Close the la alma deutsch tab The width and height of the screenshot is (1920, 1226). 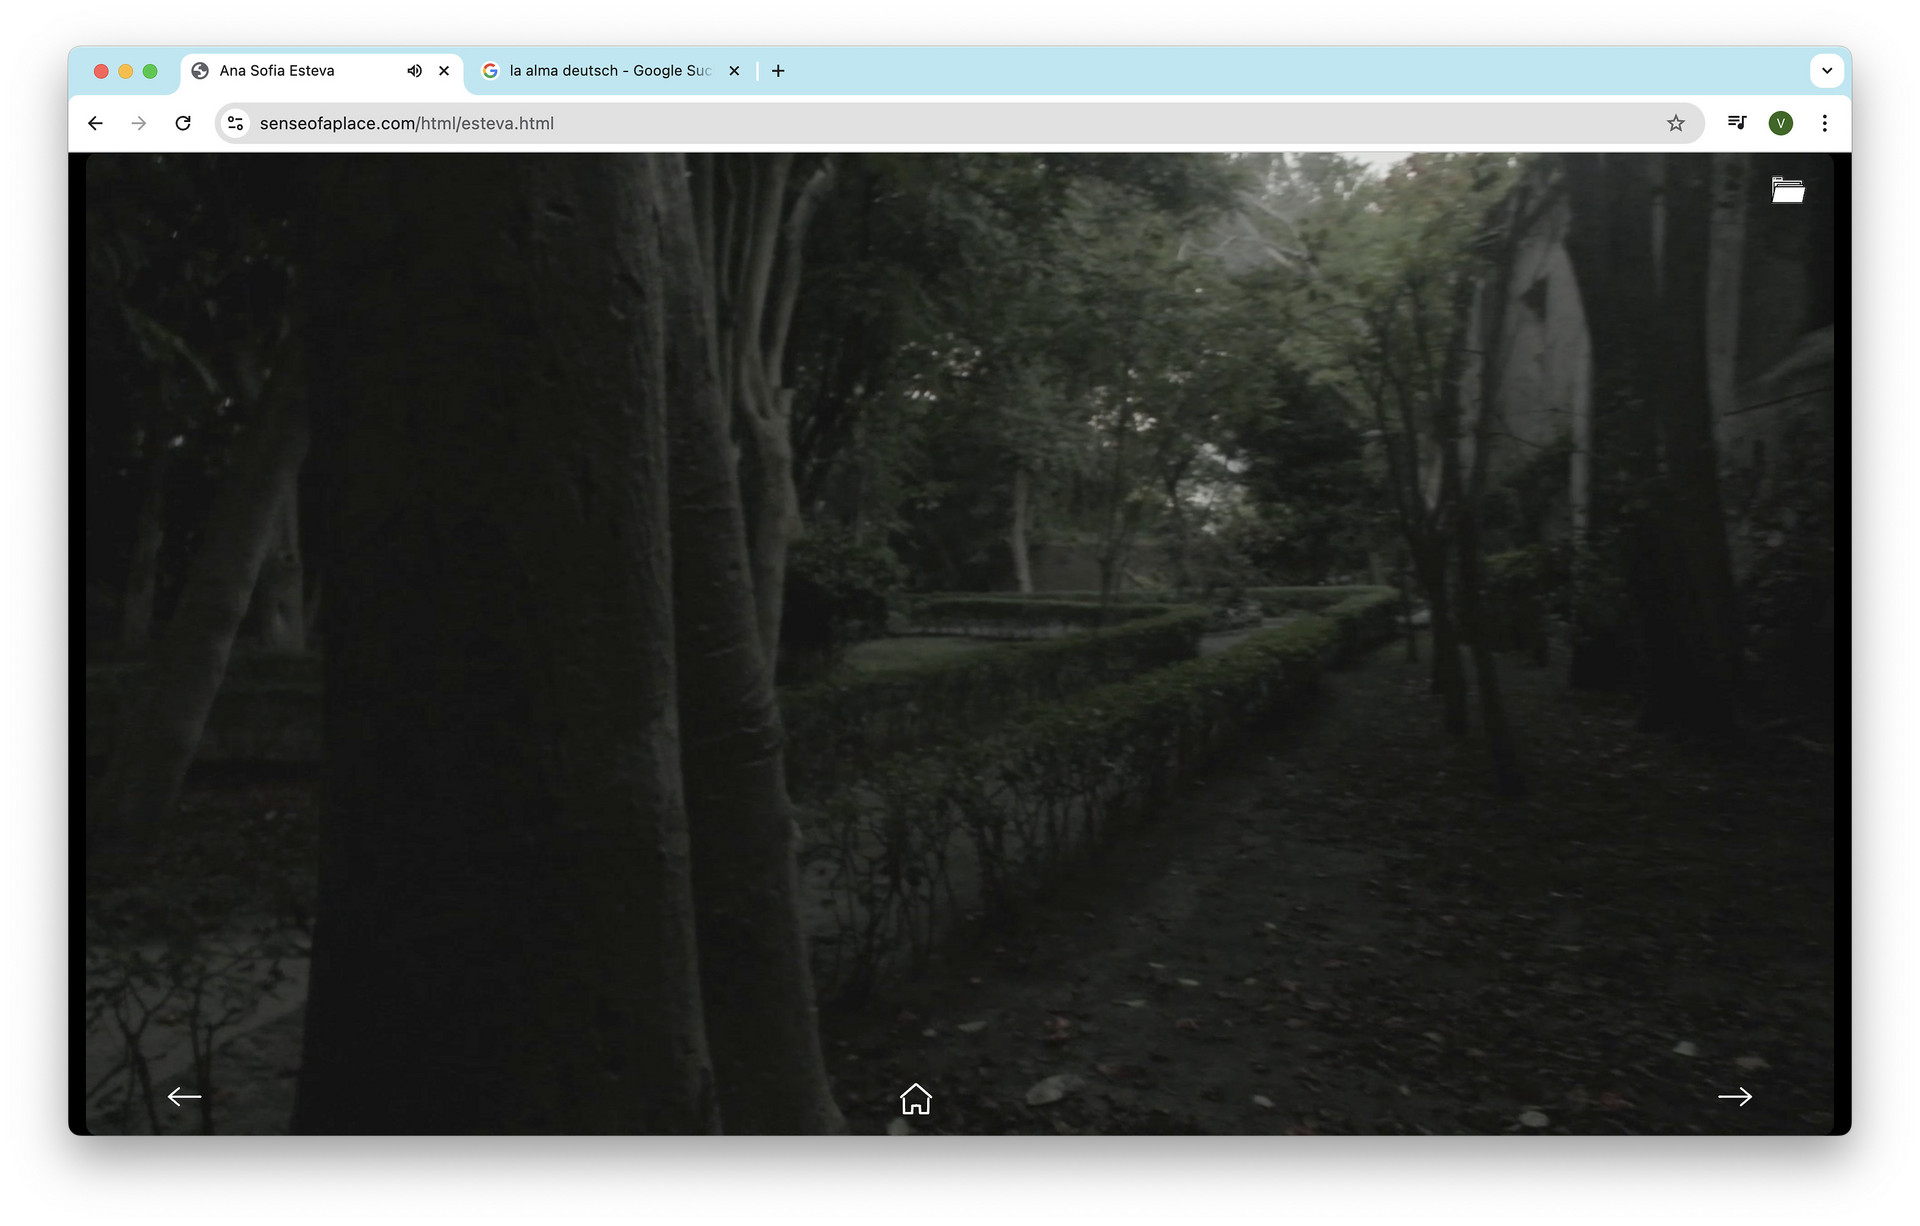coord(734,71)
